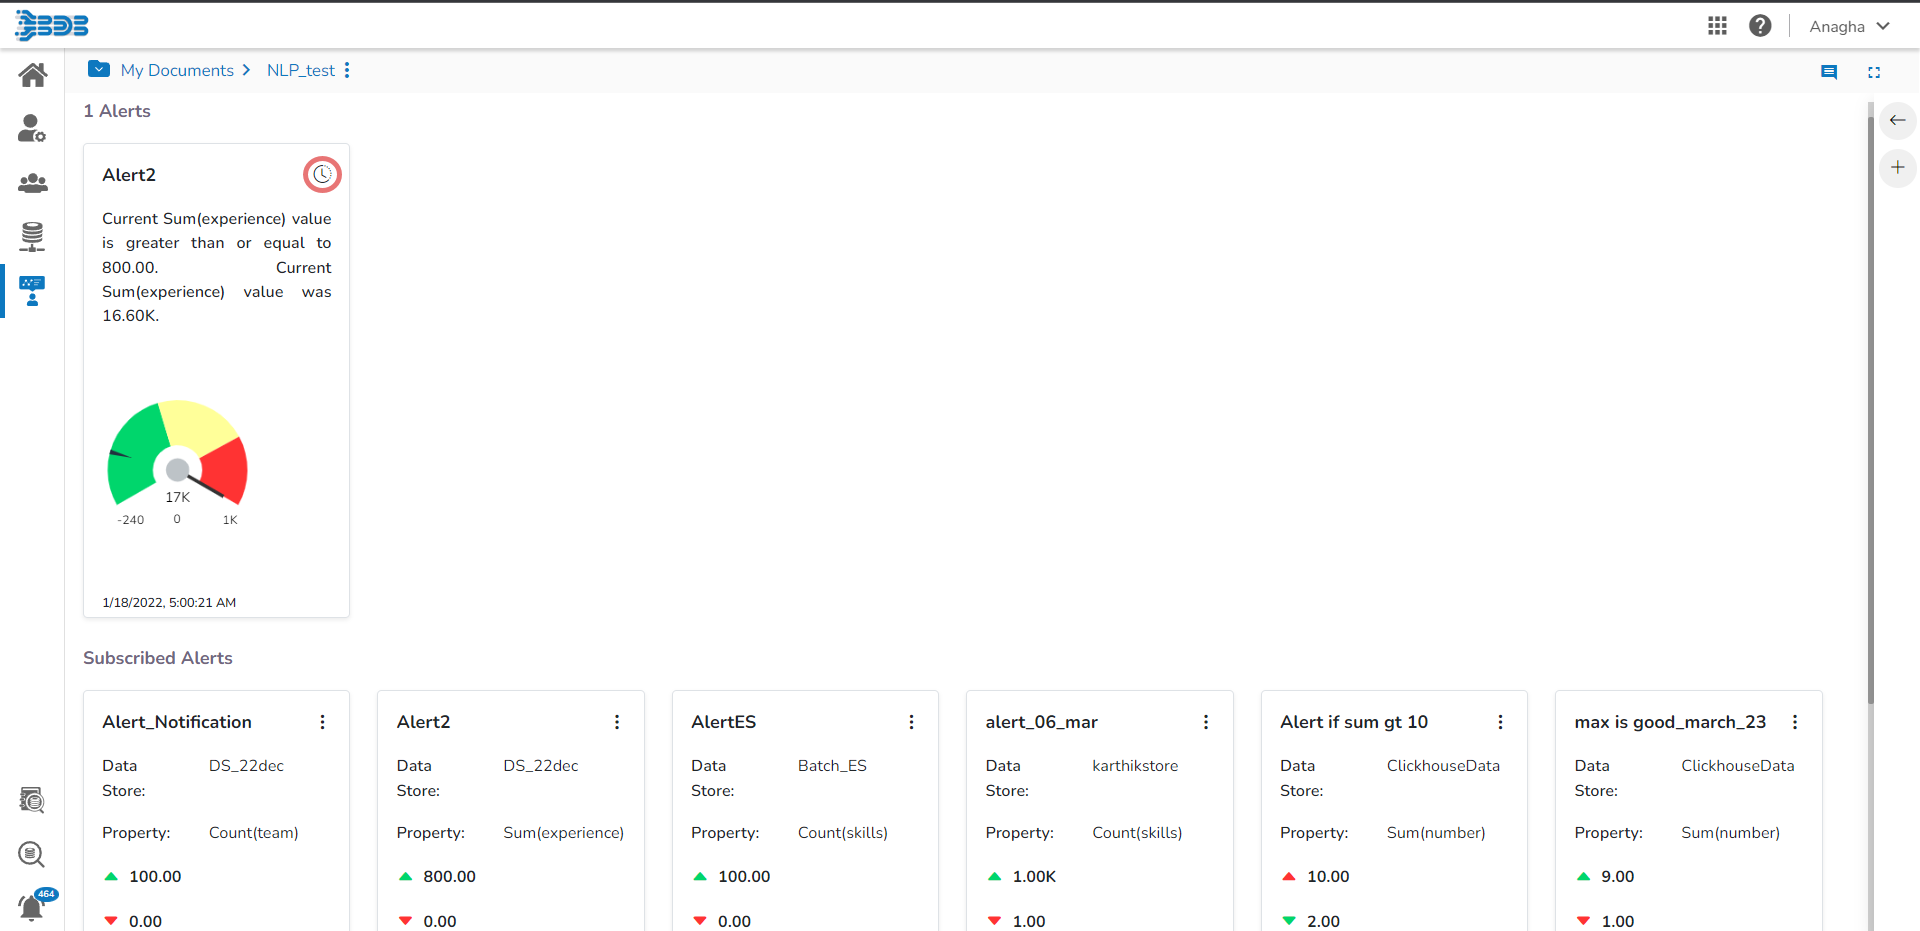Expand the Anagha user dropdown
Screen dimensions: 1920x931
coord(1849,26)
